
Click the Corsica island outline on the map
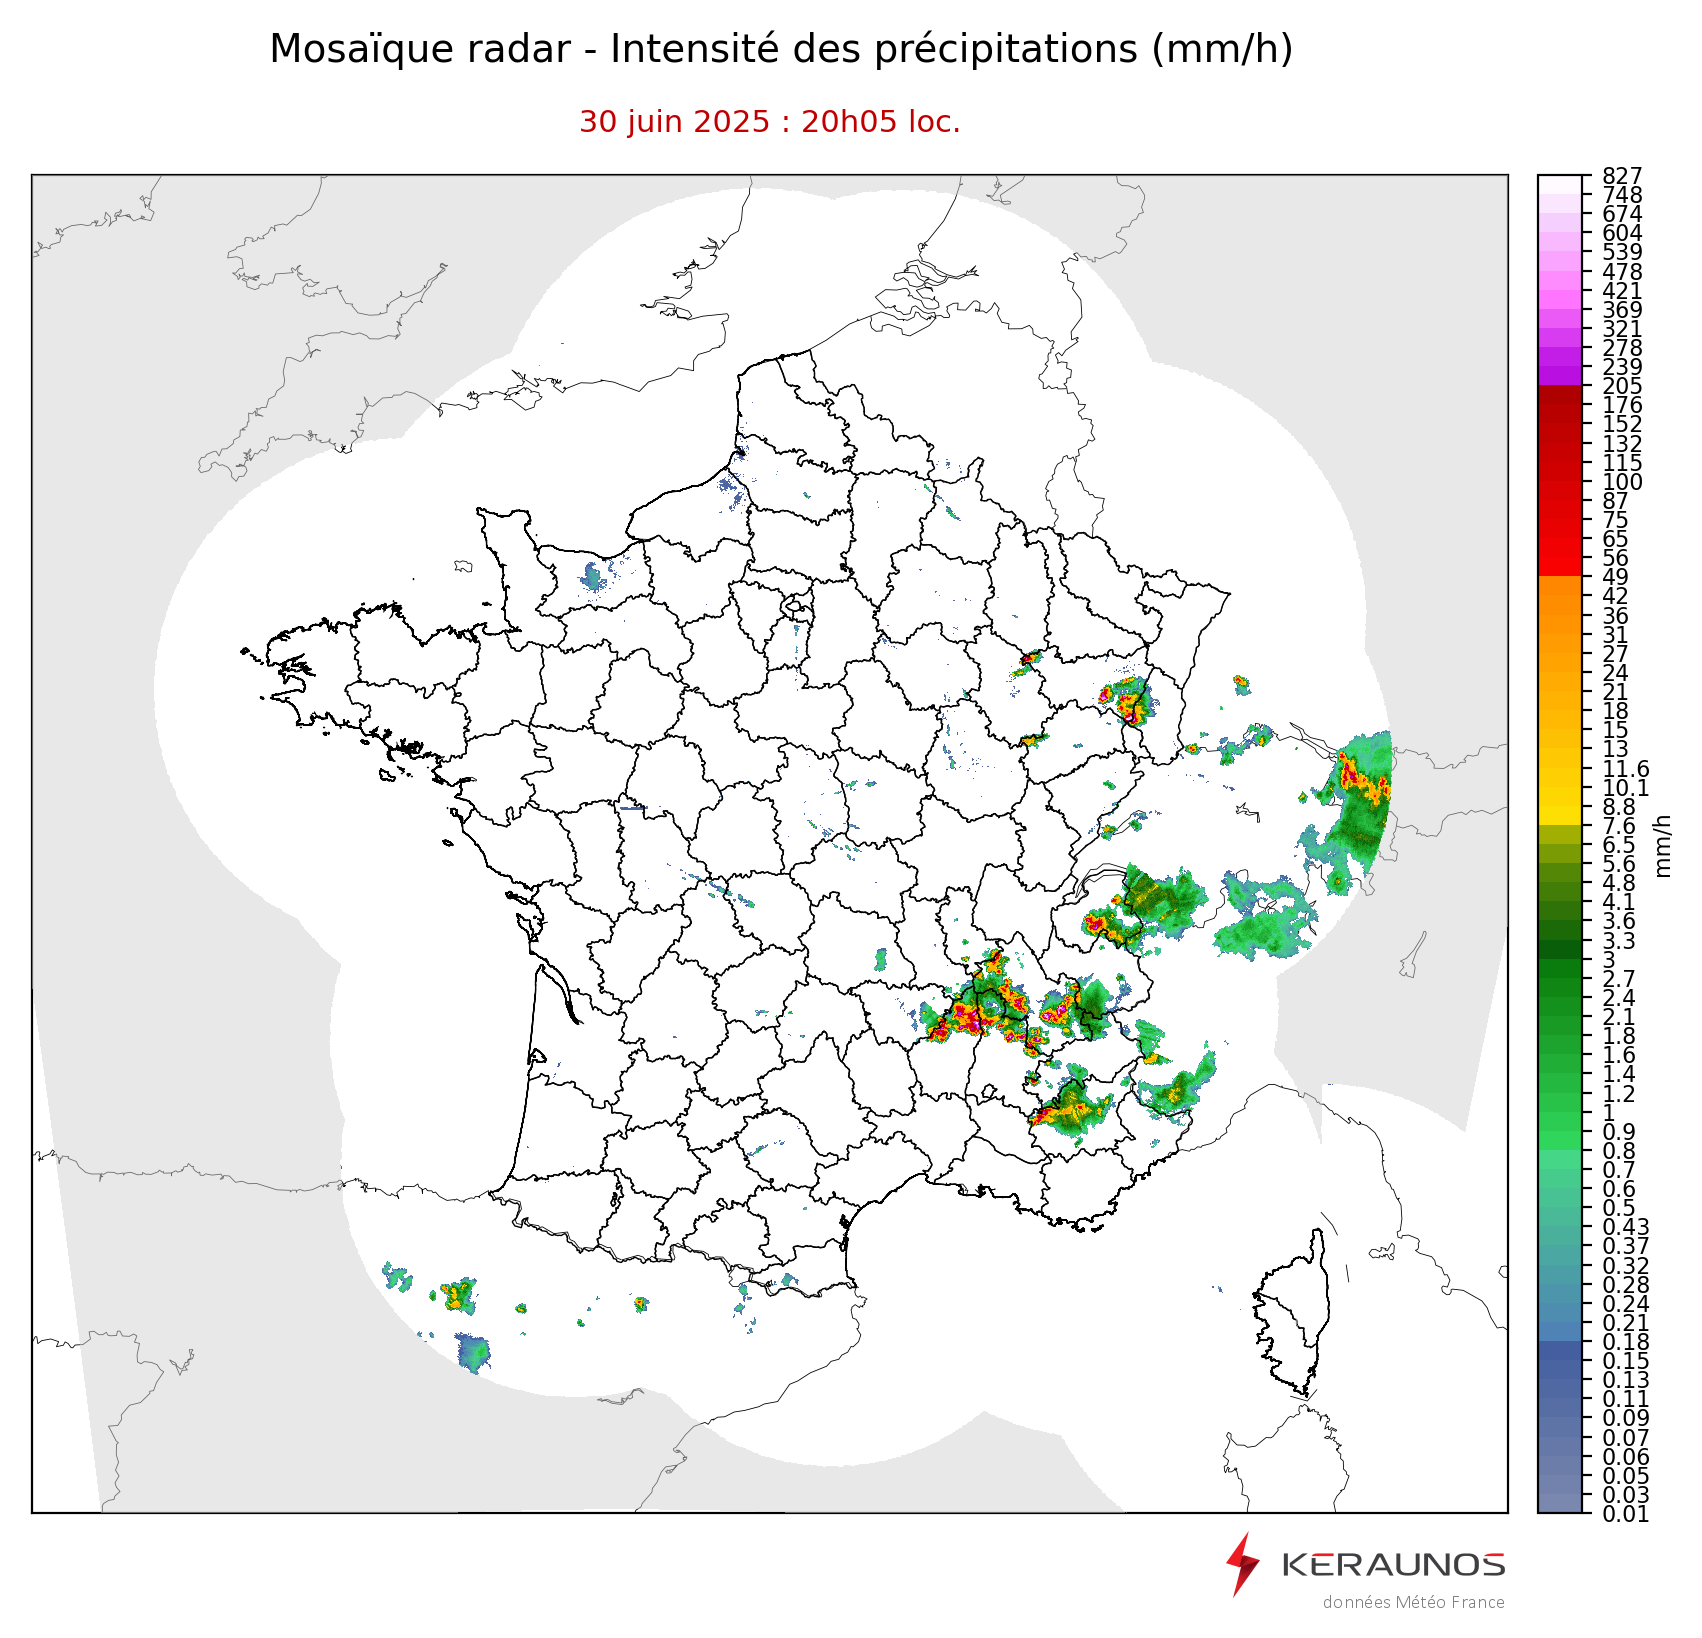pyautogui.click(x=1291, y=1314)
